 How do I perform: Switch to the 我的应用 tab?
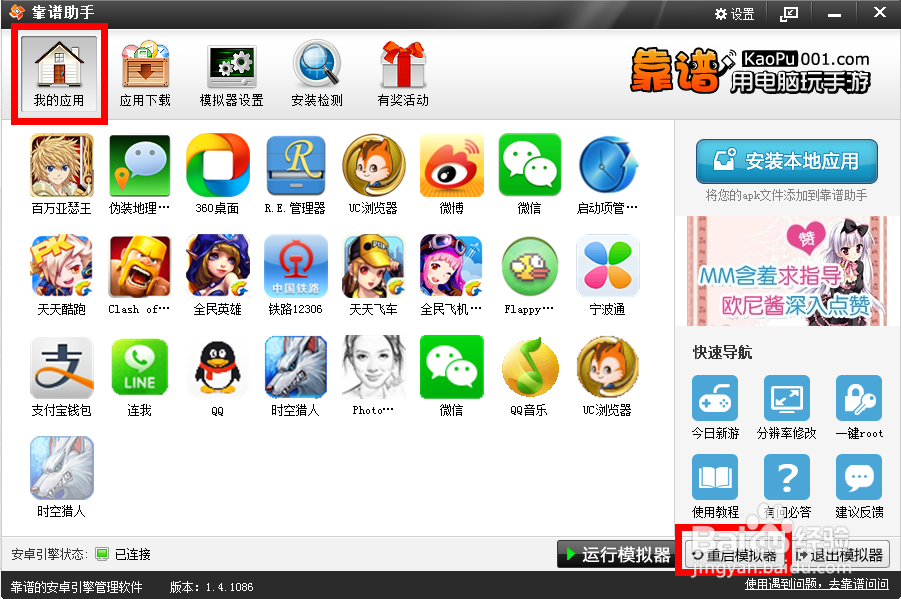pyautogui.click(x=59, y=73)
